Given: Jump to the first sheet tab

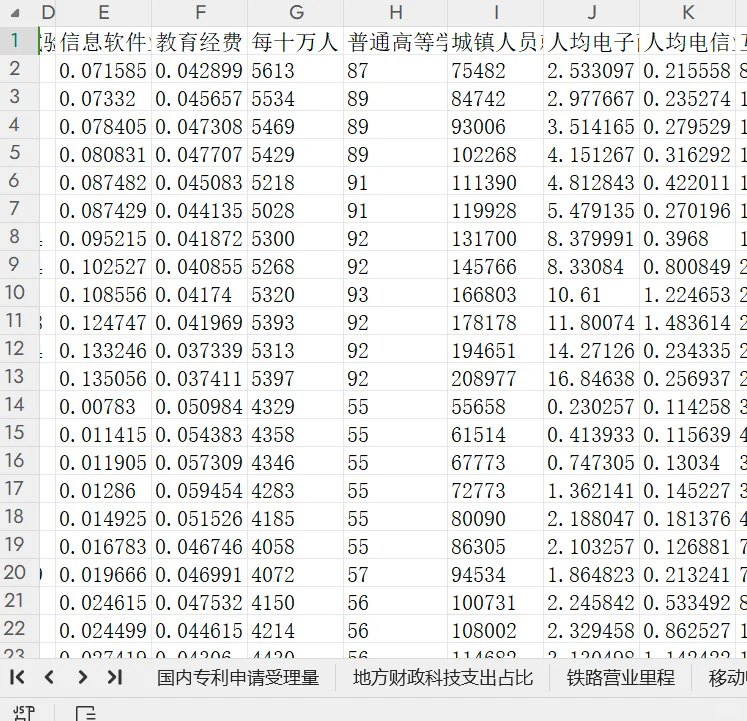Looking at the screenshot, I should (x=17, y=677).
